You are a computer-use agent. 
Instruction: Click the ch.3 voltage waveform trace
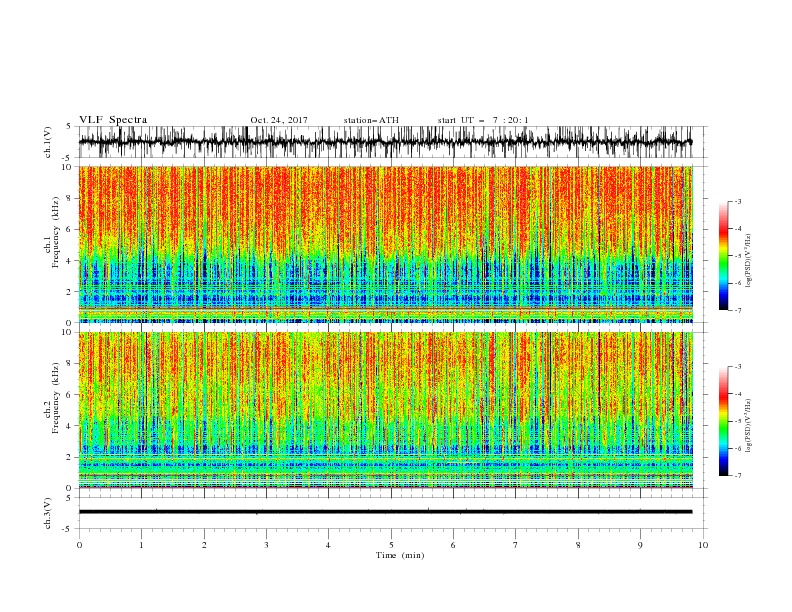tap(385, 512)
